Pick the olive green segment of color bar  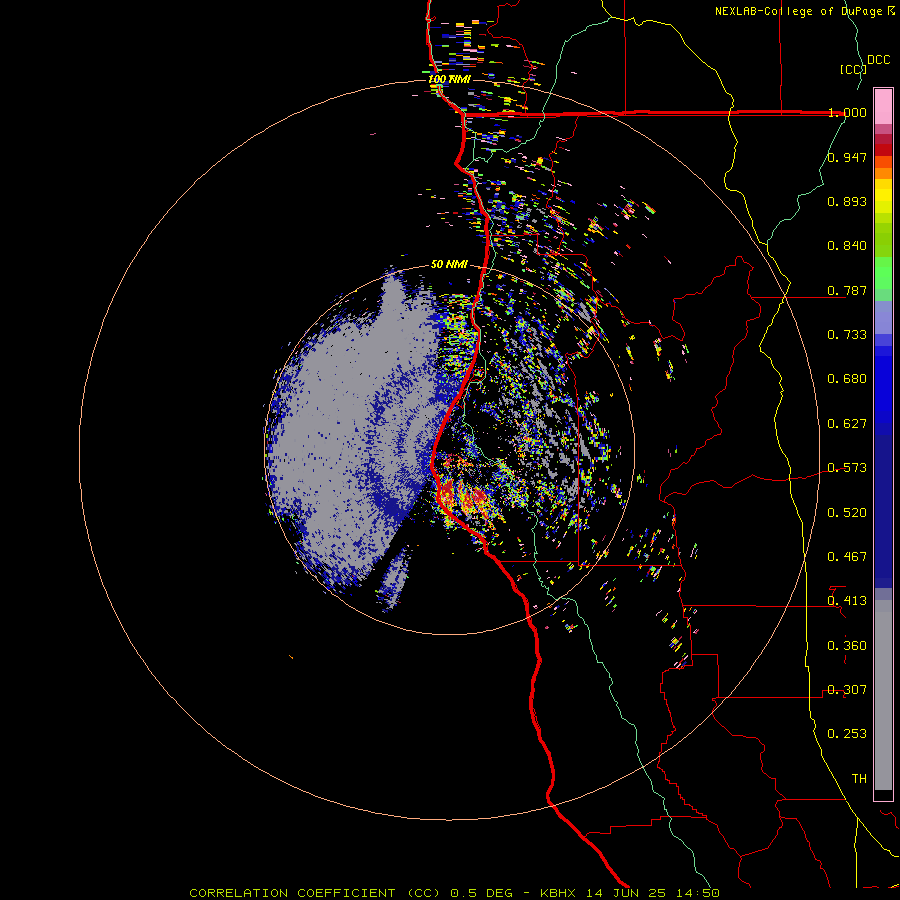point(883,240)
